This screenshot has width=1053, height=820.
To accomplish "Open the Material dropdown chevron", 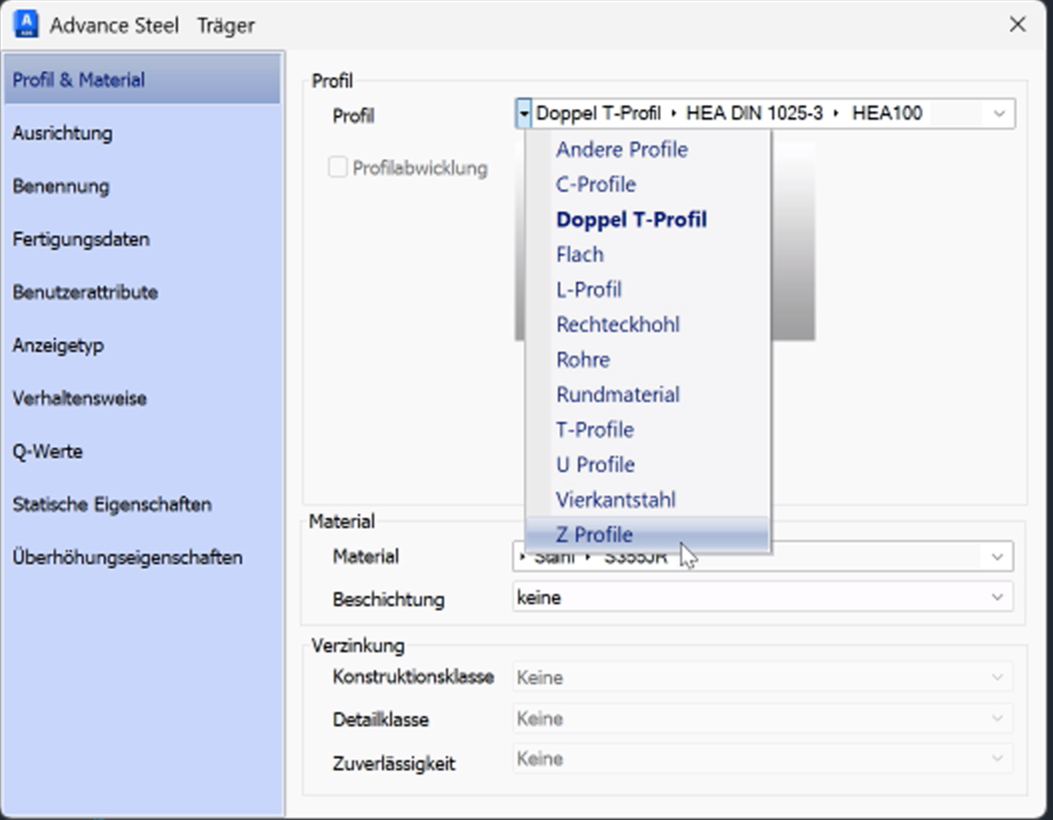I will (x=997, y=557).
